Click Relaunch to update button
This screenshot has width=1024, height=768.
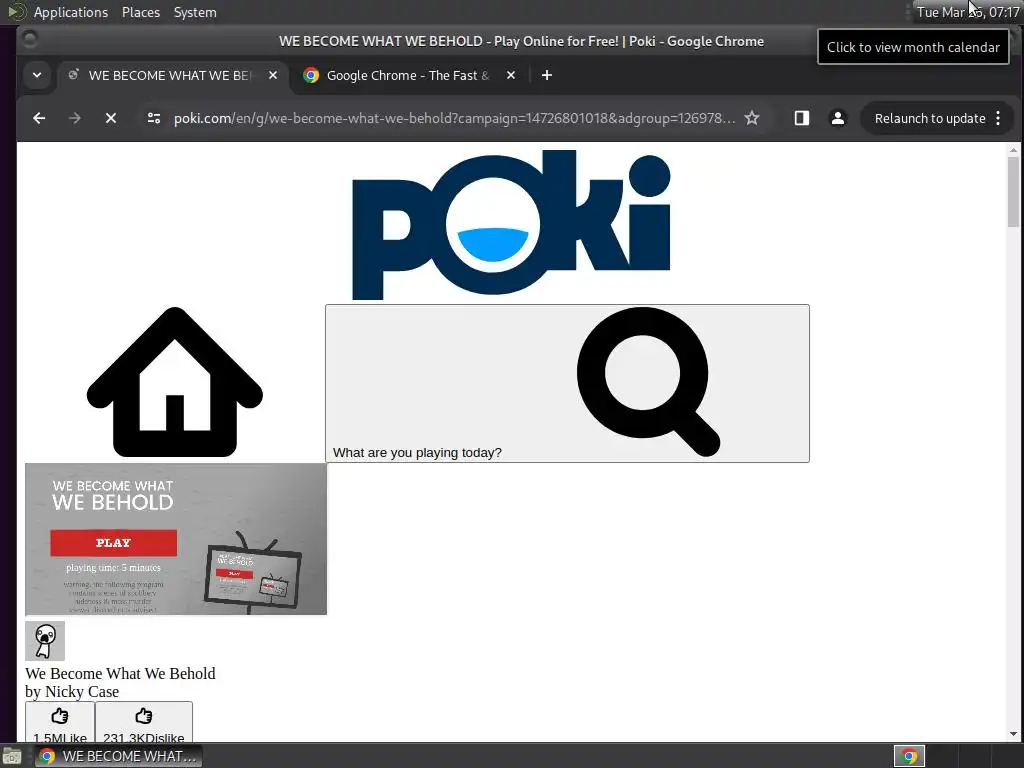pos(930,118)
